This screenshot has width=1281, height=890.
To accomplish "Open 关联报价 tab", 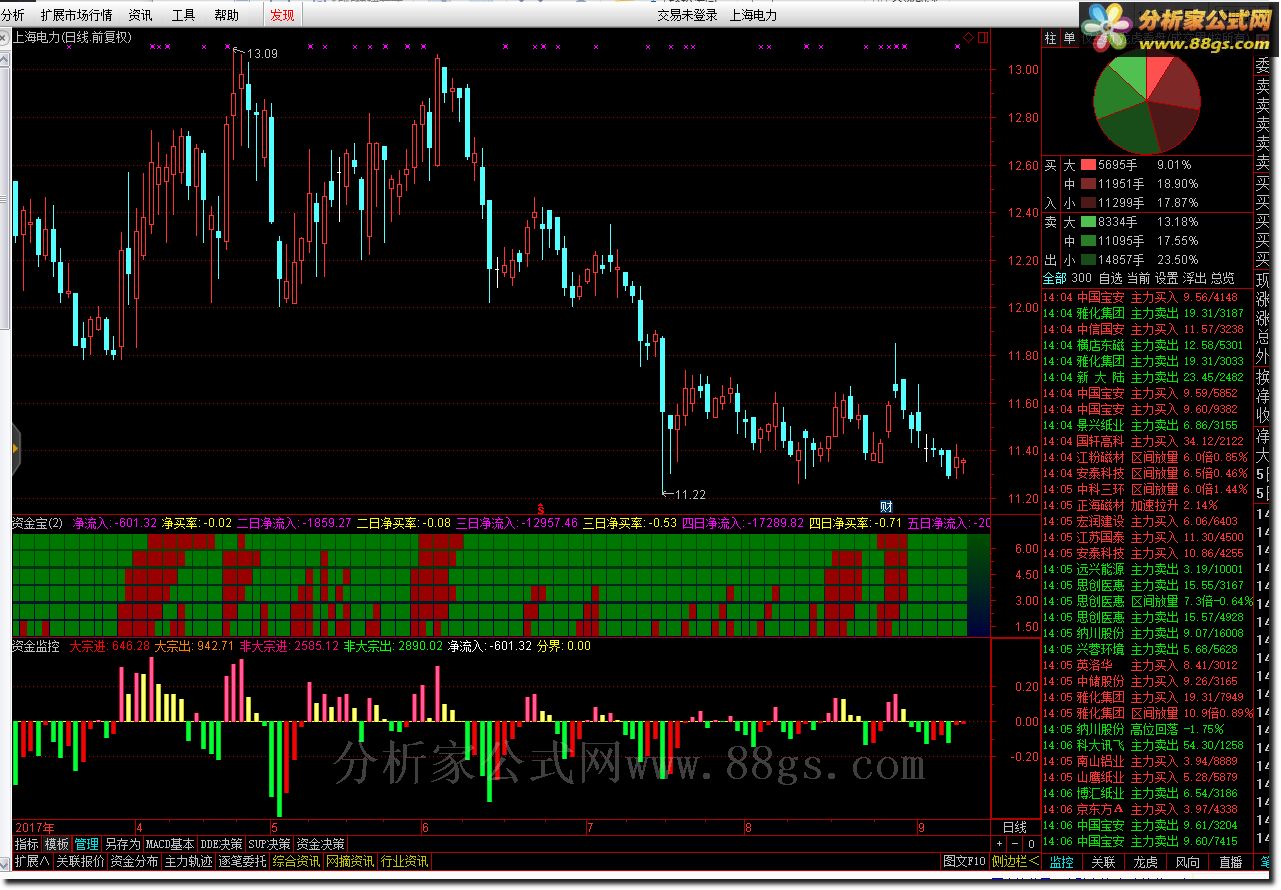I will click(x=80, y=861).
